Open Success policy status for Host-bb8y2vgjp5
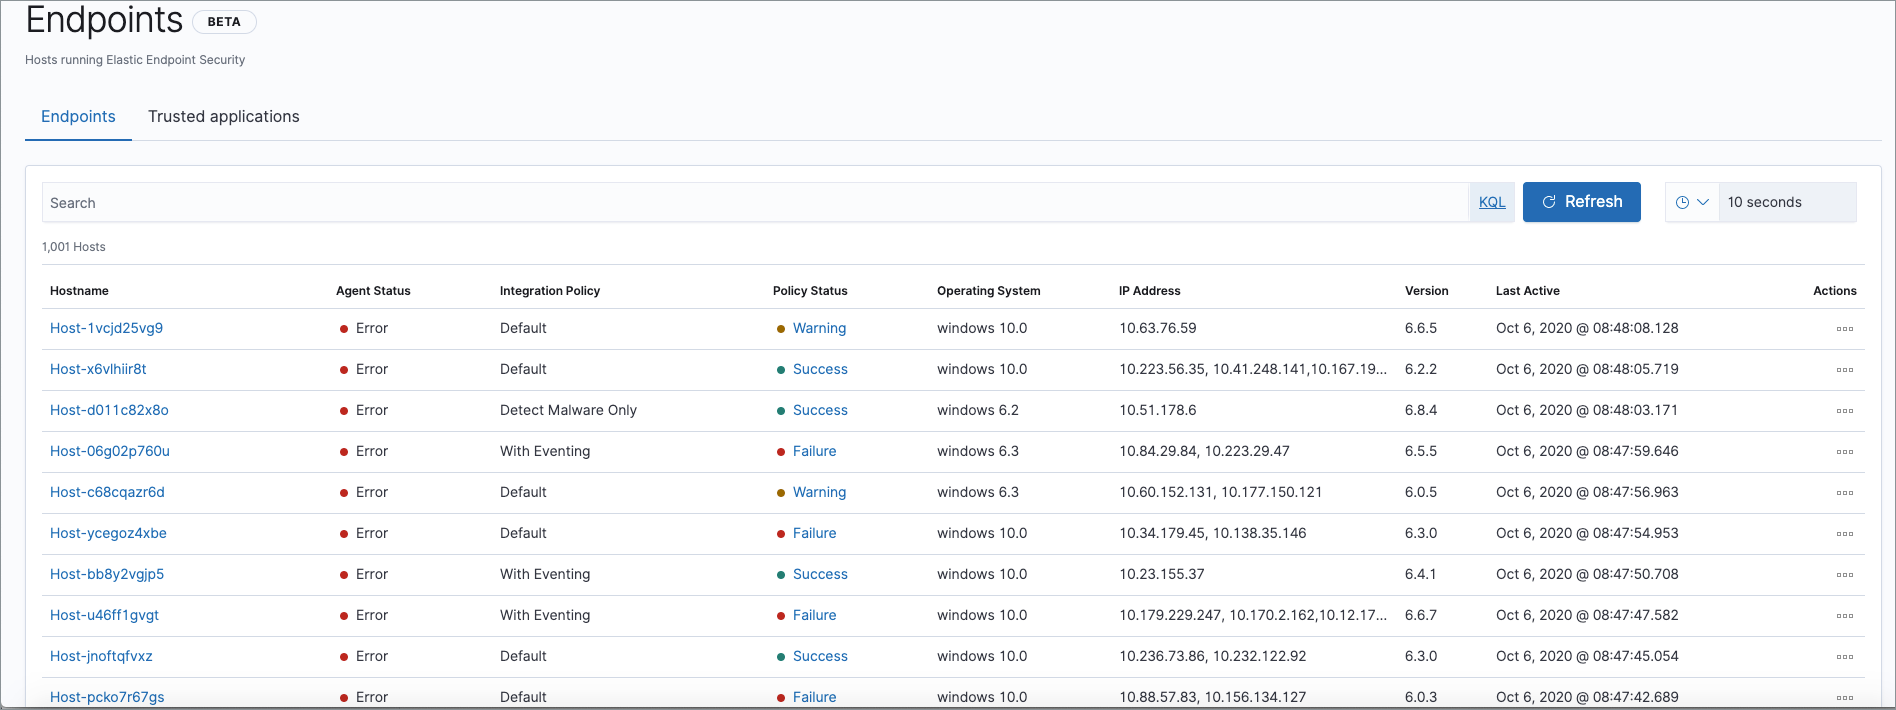This screenshot has width=1896, height=710. (x=820, y=574)
